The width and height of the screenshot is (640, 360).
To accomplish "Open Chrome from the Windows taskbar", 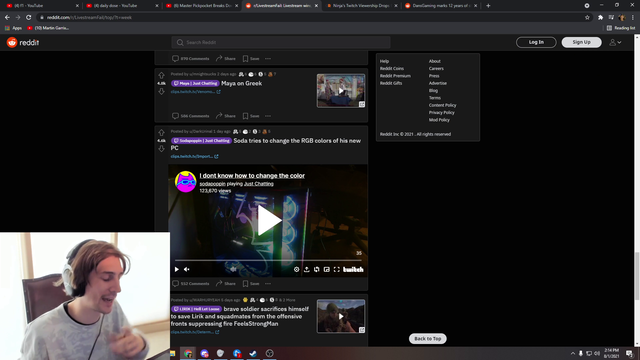I will click(188, 353).
